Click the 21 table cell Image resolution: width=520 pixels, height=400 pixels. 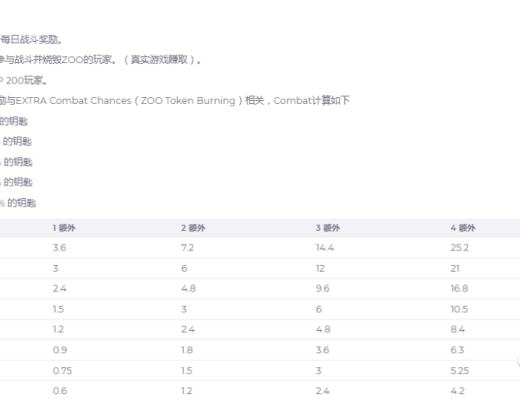tap(455, 268)
